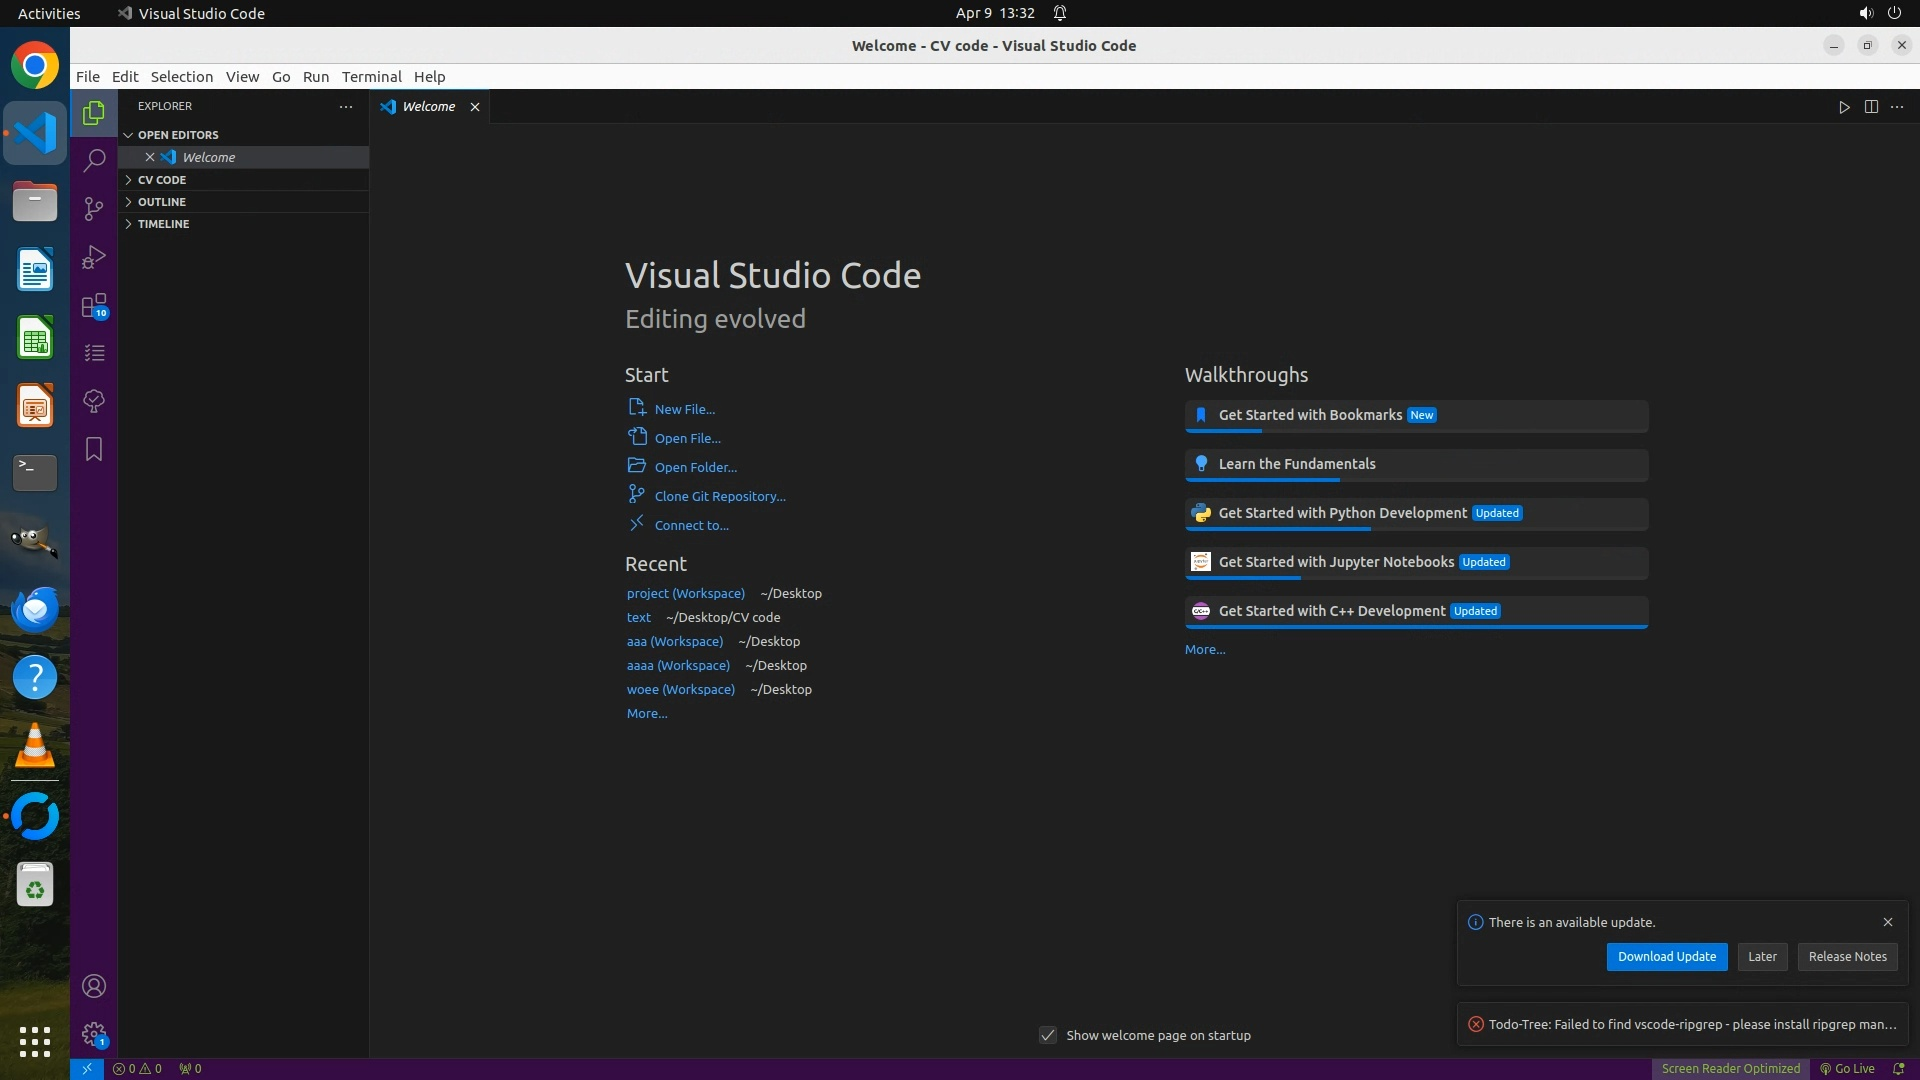Click the Clone Git Repository link
Screen dimensions: 1920x1080
(719, 496)
